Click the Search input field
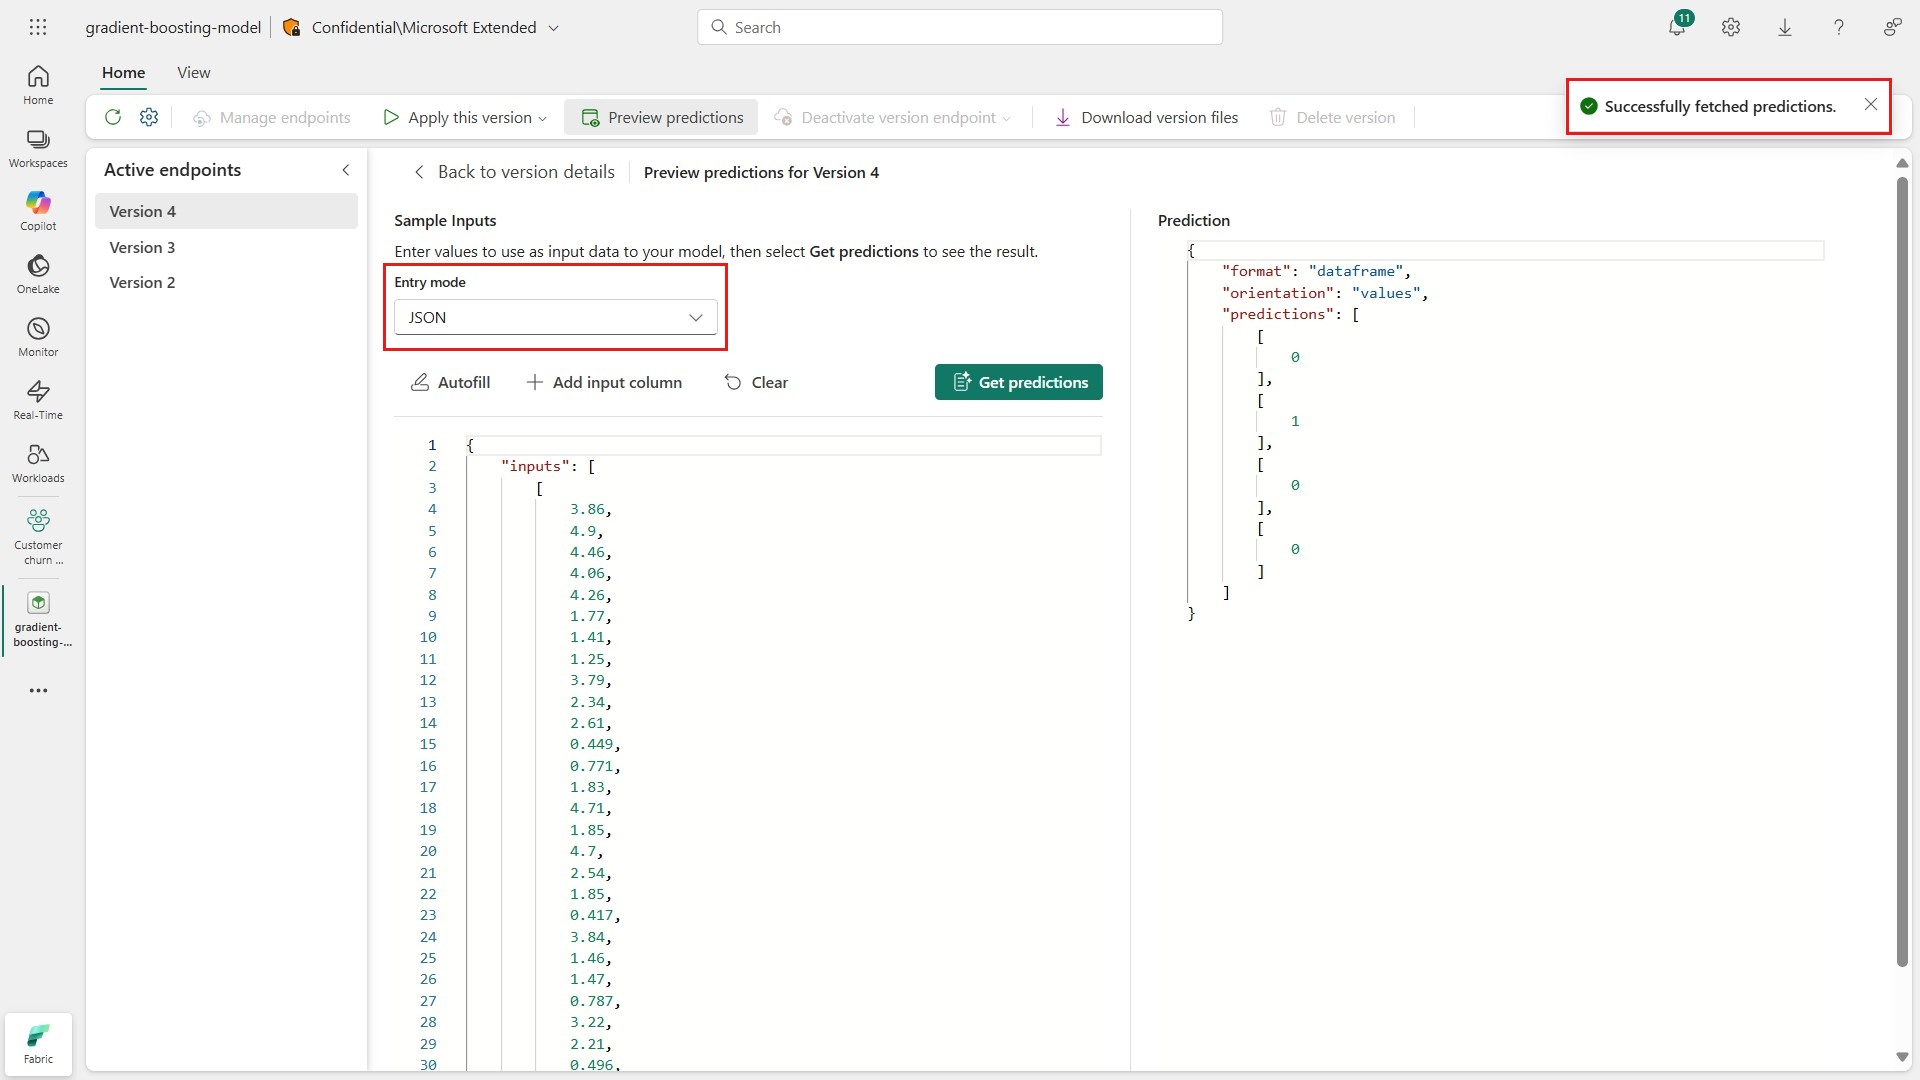Viewport: 1920px width, 1080px height. tap(960, 27)
